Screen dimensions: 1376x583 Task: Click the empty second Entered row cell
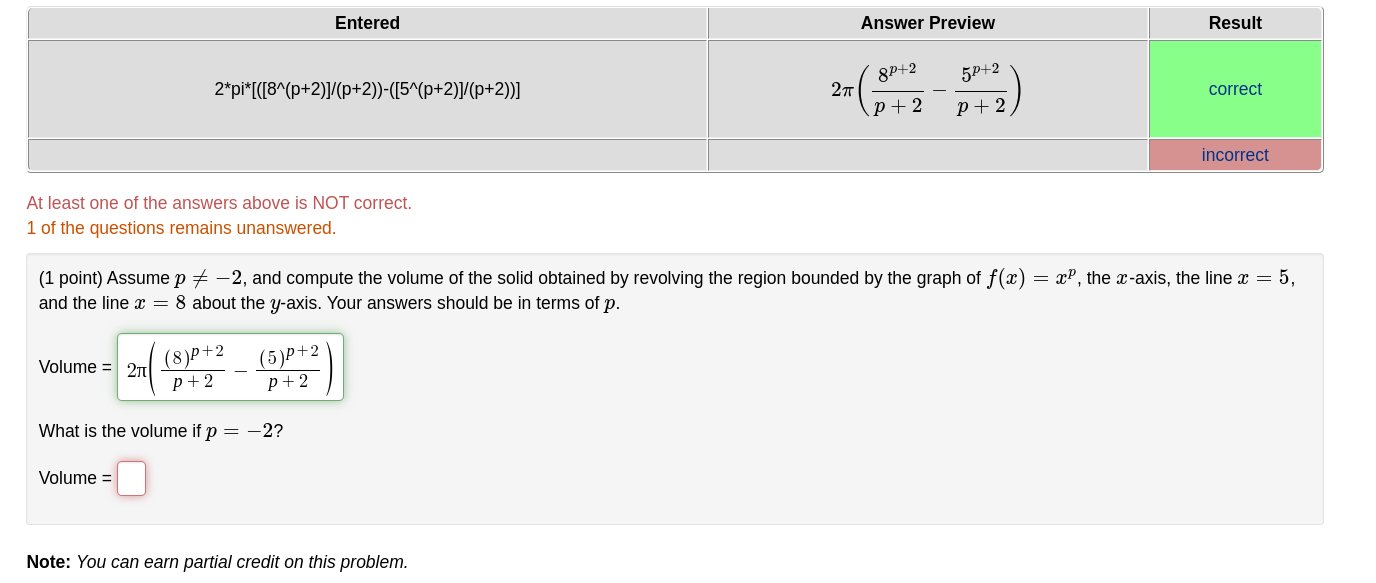tap(367, 154)
